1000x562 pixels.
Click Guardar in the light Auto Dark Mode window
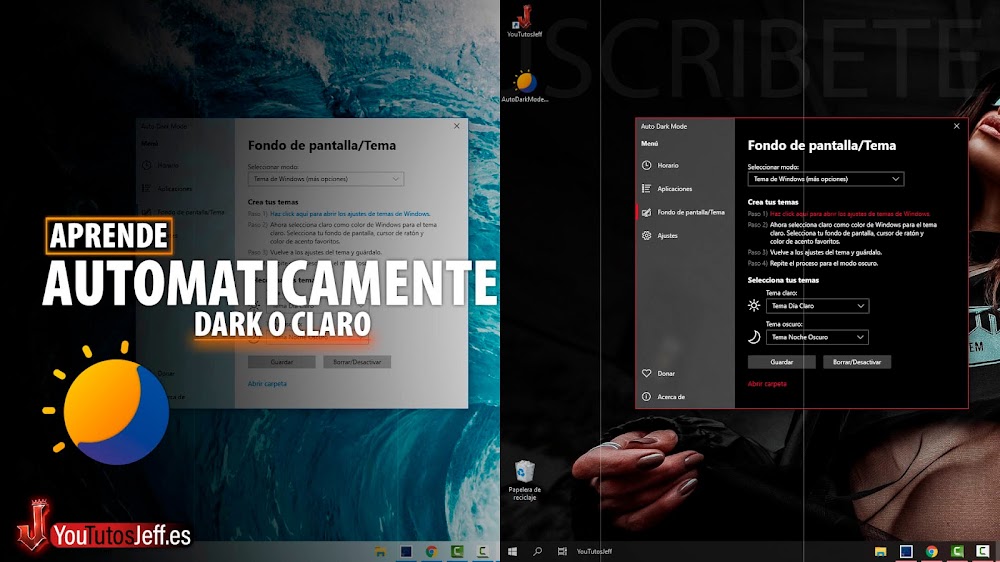(x=281, y=362)
